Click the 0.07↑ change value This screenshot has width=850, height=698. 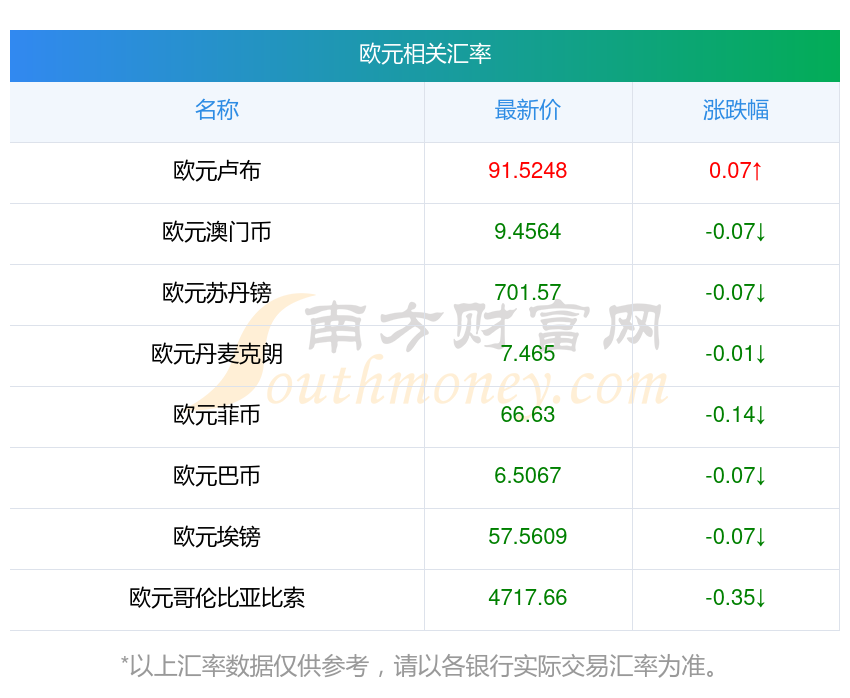(x=736, y=171)
